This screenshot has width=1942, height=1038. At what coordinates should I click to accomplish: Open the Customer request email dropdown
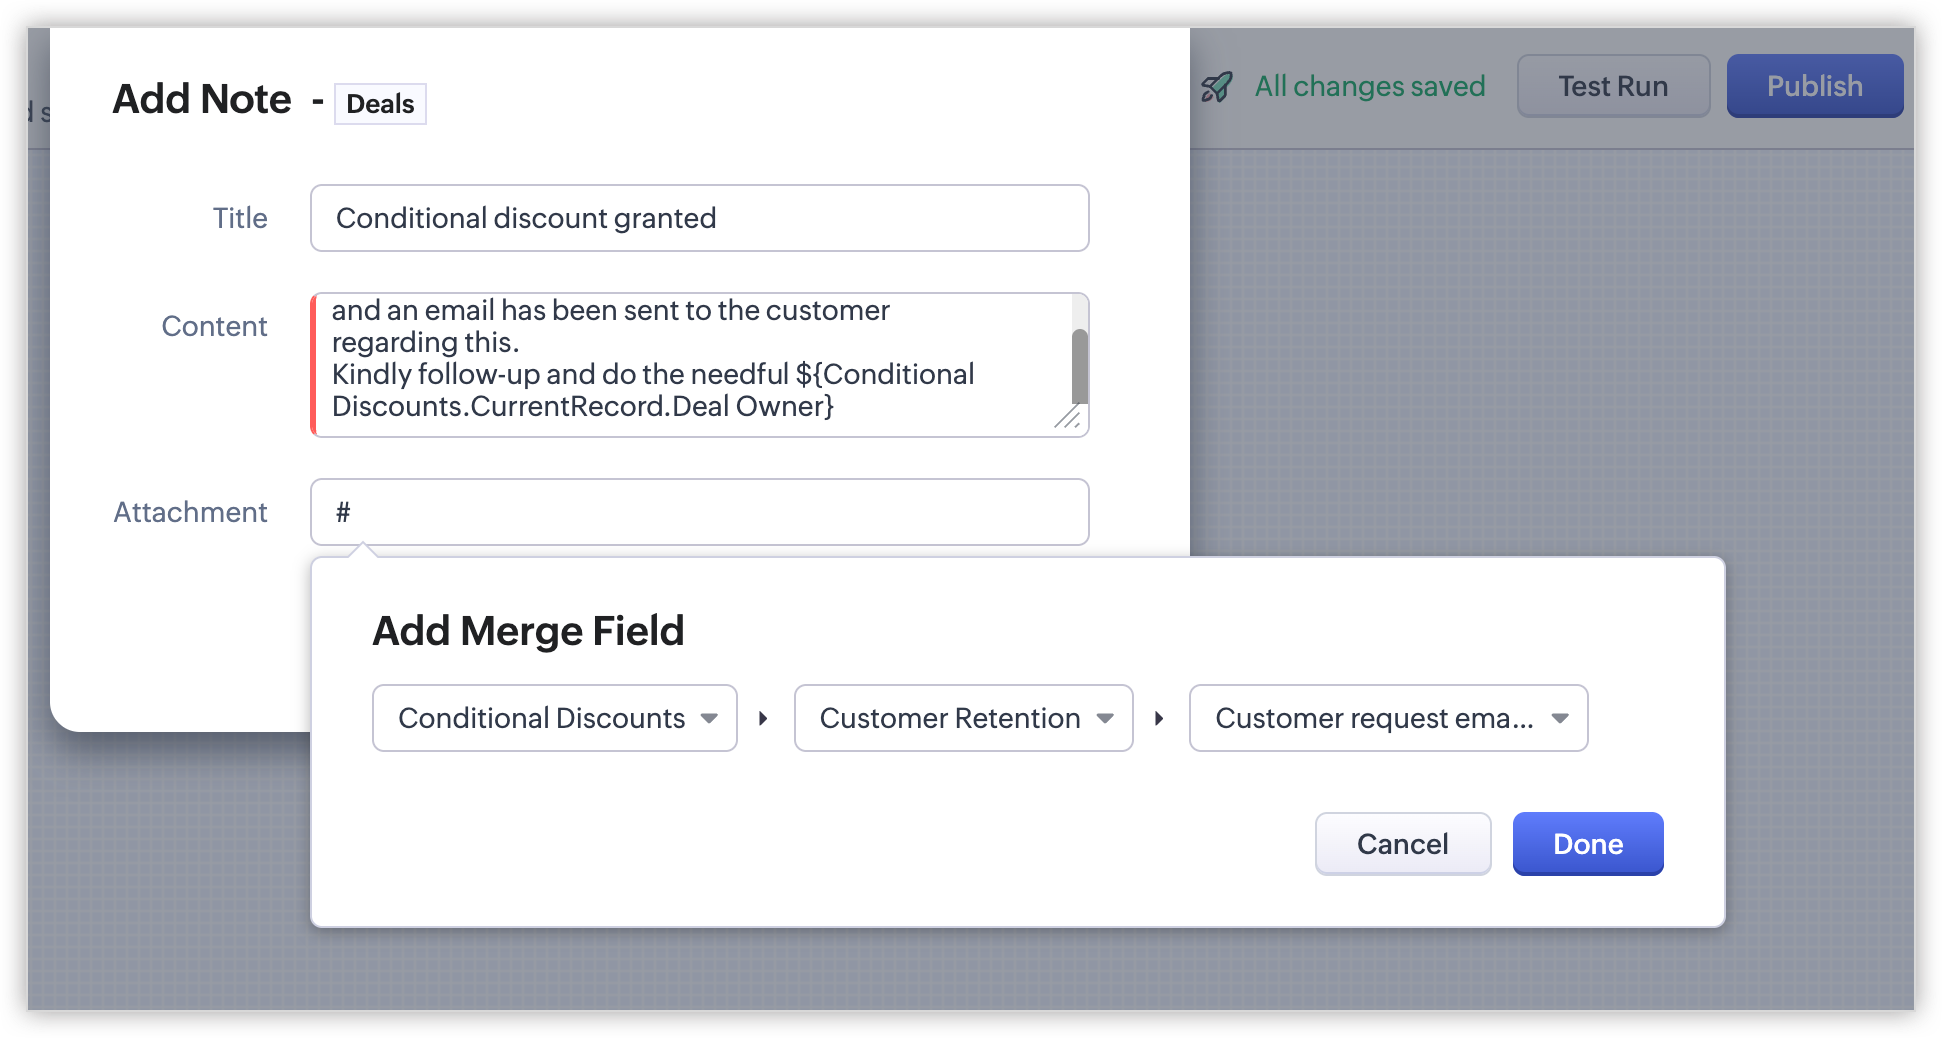point(1387,718)
